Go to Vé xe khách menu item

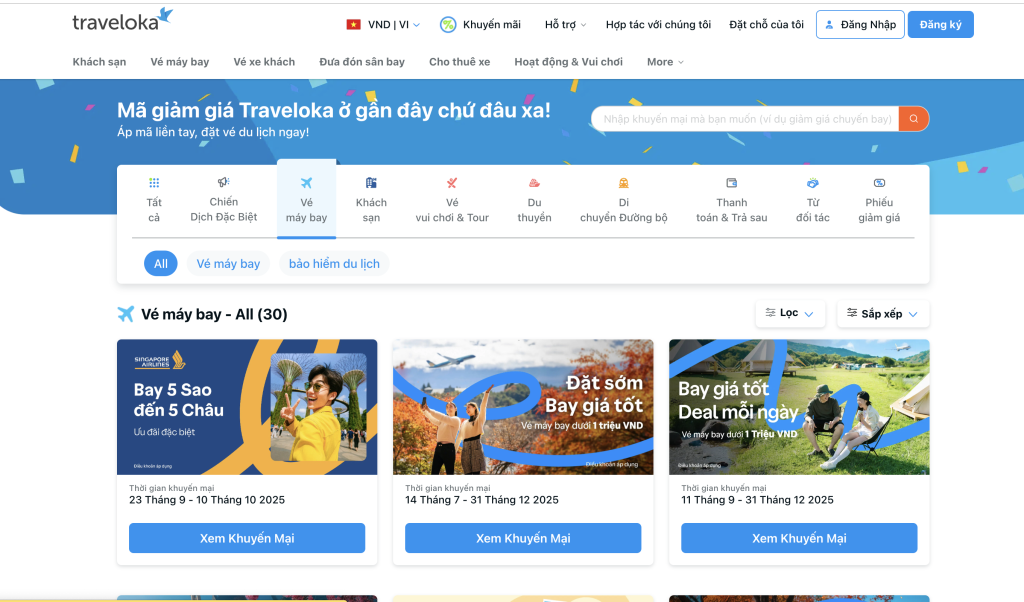(264, 62)
